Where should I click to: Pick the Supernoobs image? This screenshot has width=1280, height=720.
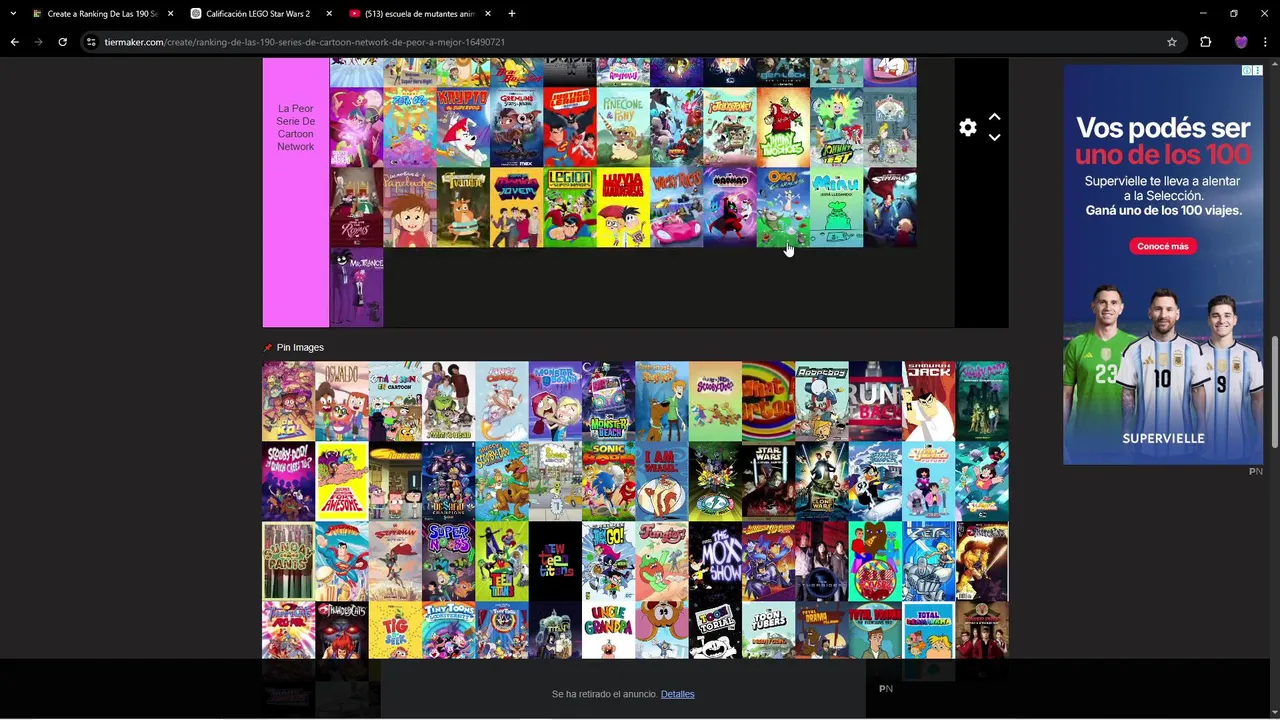click(x=448, y=561)
